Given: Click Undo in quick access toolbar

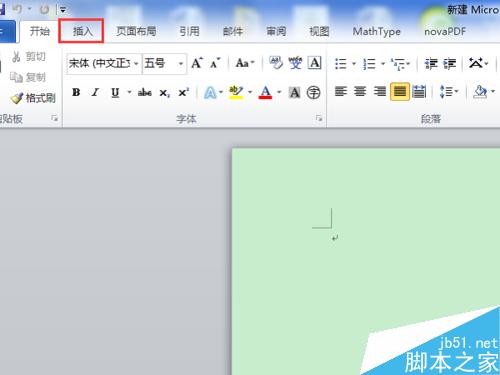Looking at the screenshot, I should [18, 10].
